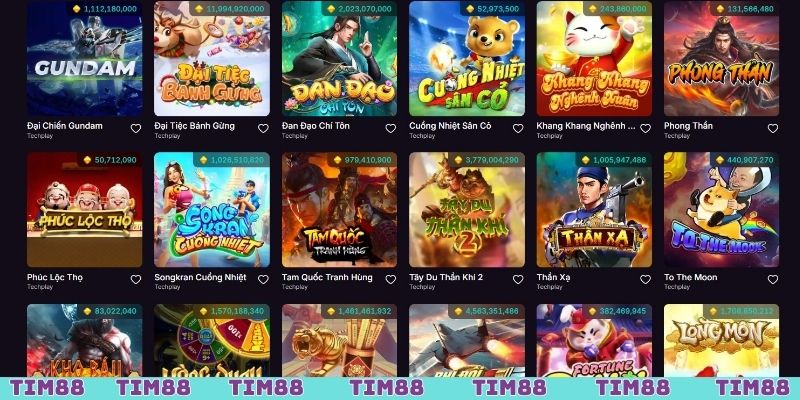Toggle heart next to Đại Tiệc Bánh Gừng
Screen dimensions: 800x400
tap(263, 129)
